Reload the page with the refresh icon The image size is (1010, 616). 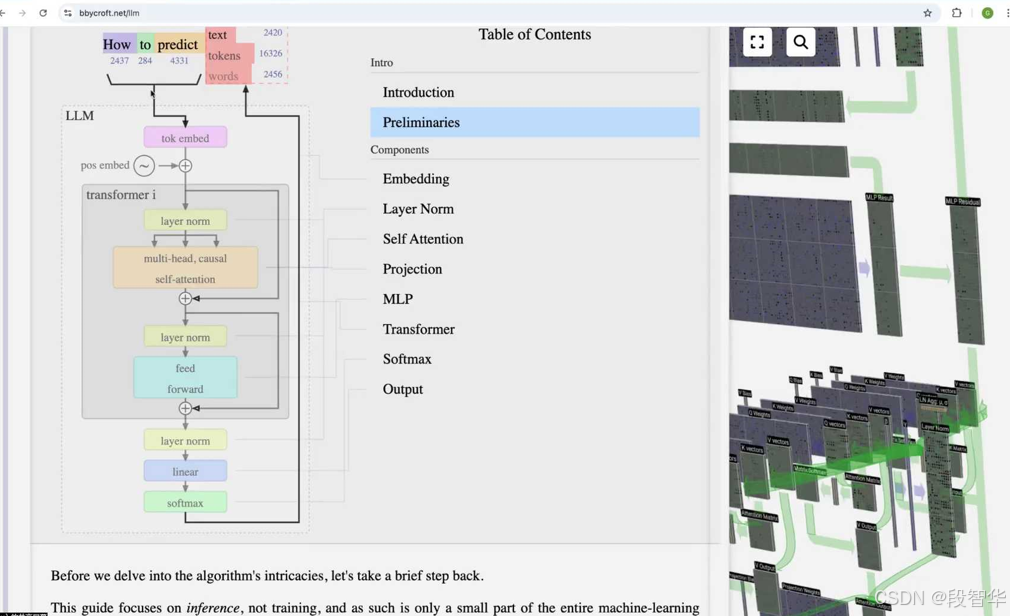[43, 13]
